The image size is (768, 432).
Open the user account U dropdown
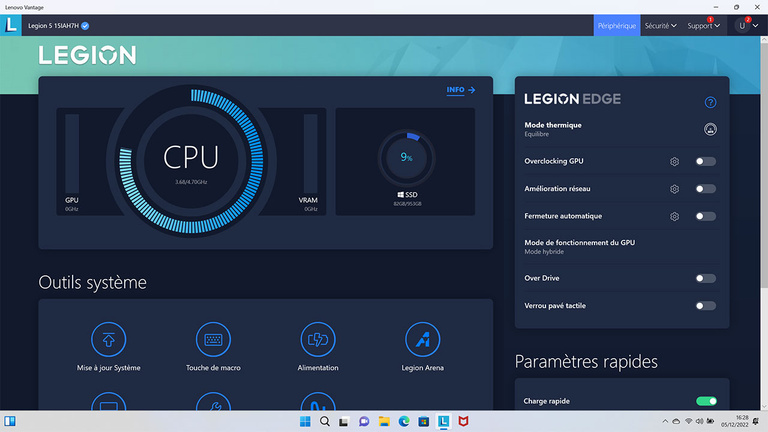[x=747, y=25]
